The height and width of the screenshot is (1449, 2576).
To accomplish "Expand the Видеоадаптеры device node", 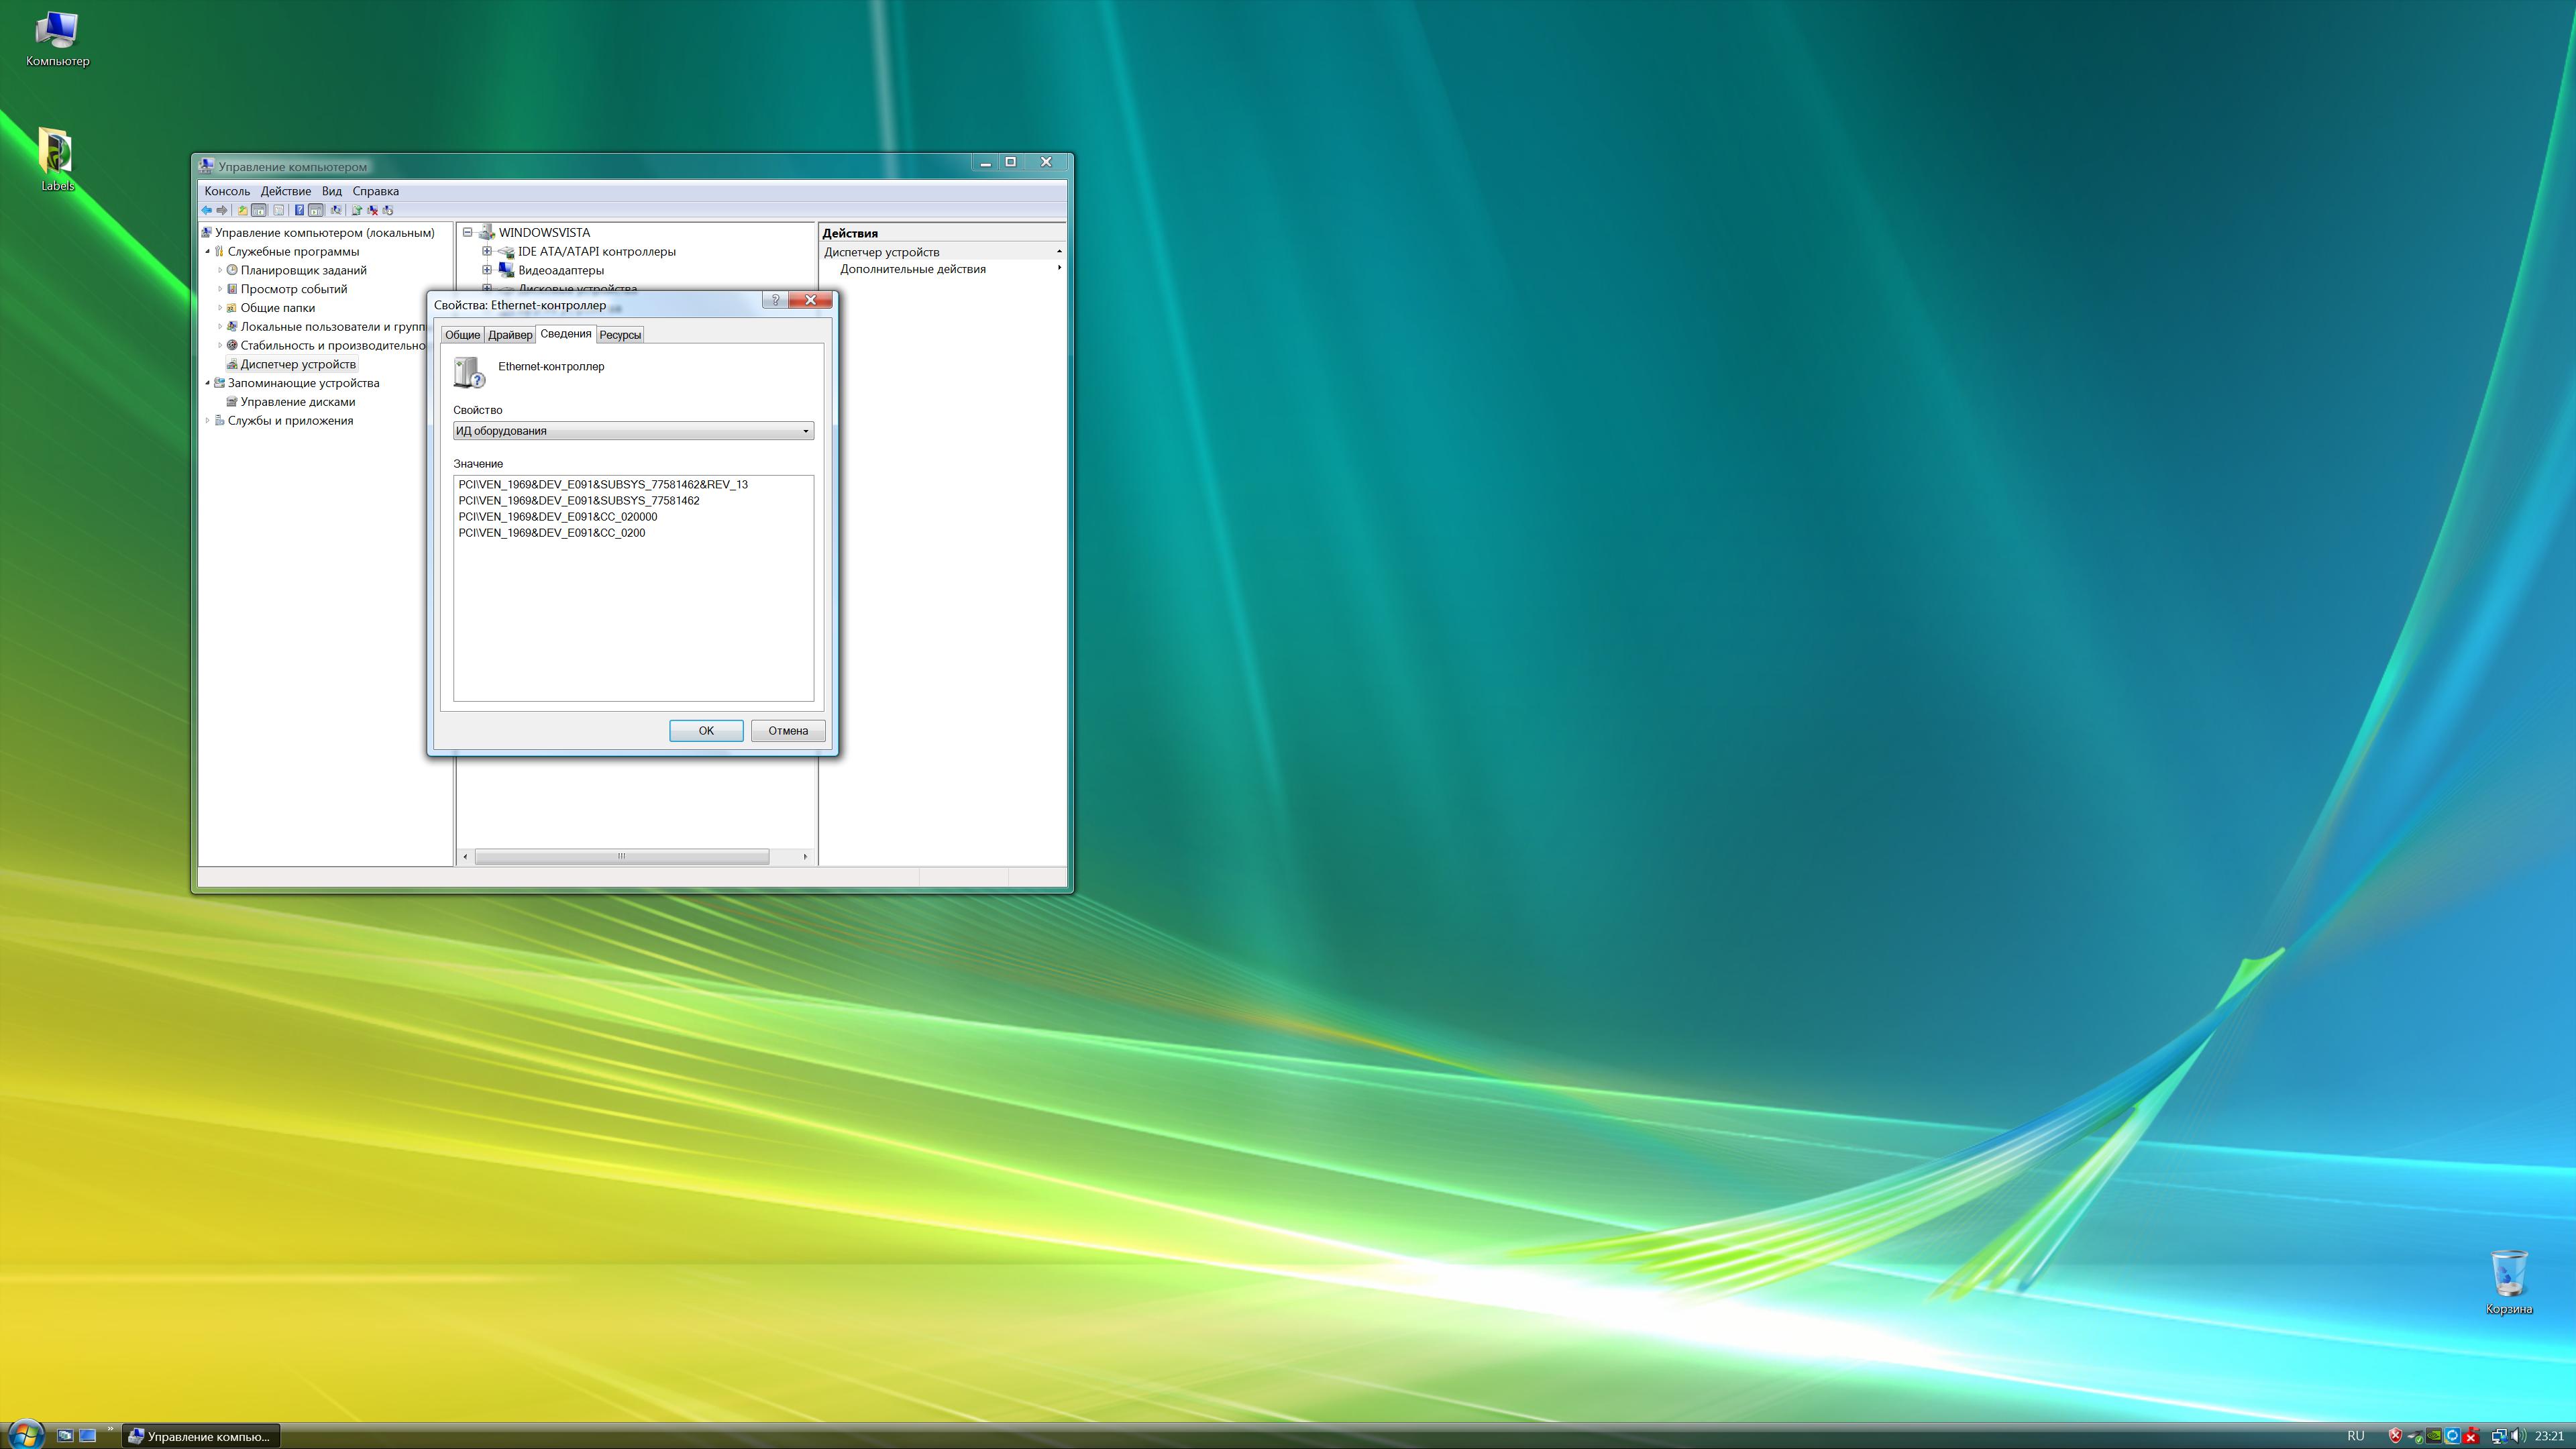I will pos(487,270).
